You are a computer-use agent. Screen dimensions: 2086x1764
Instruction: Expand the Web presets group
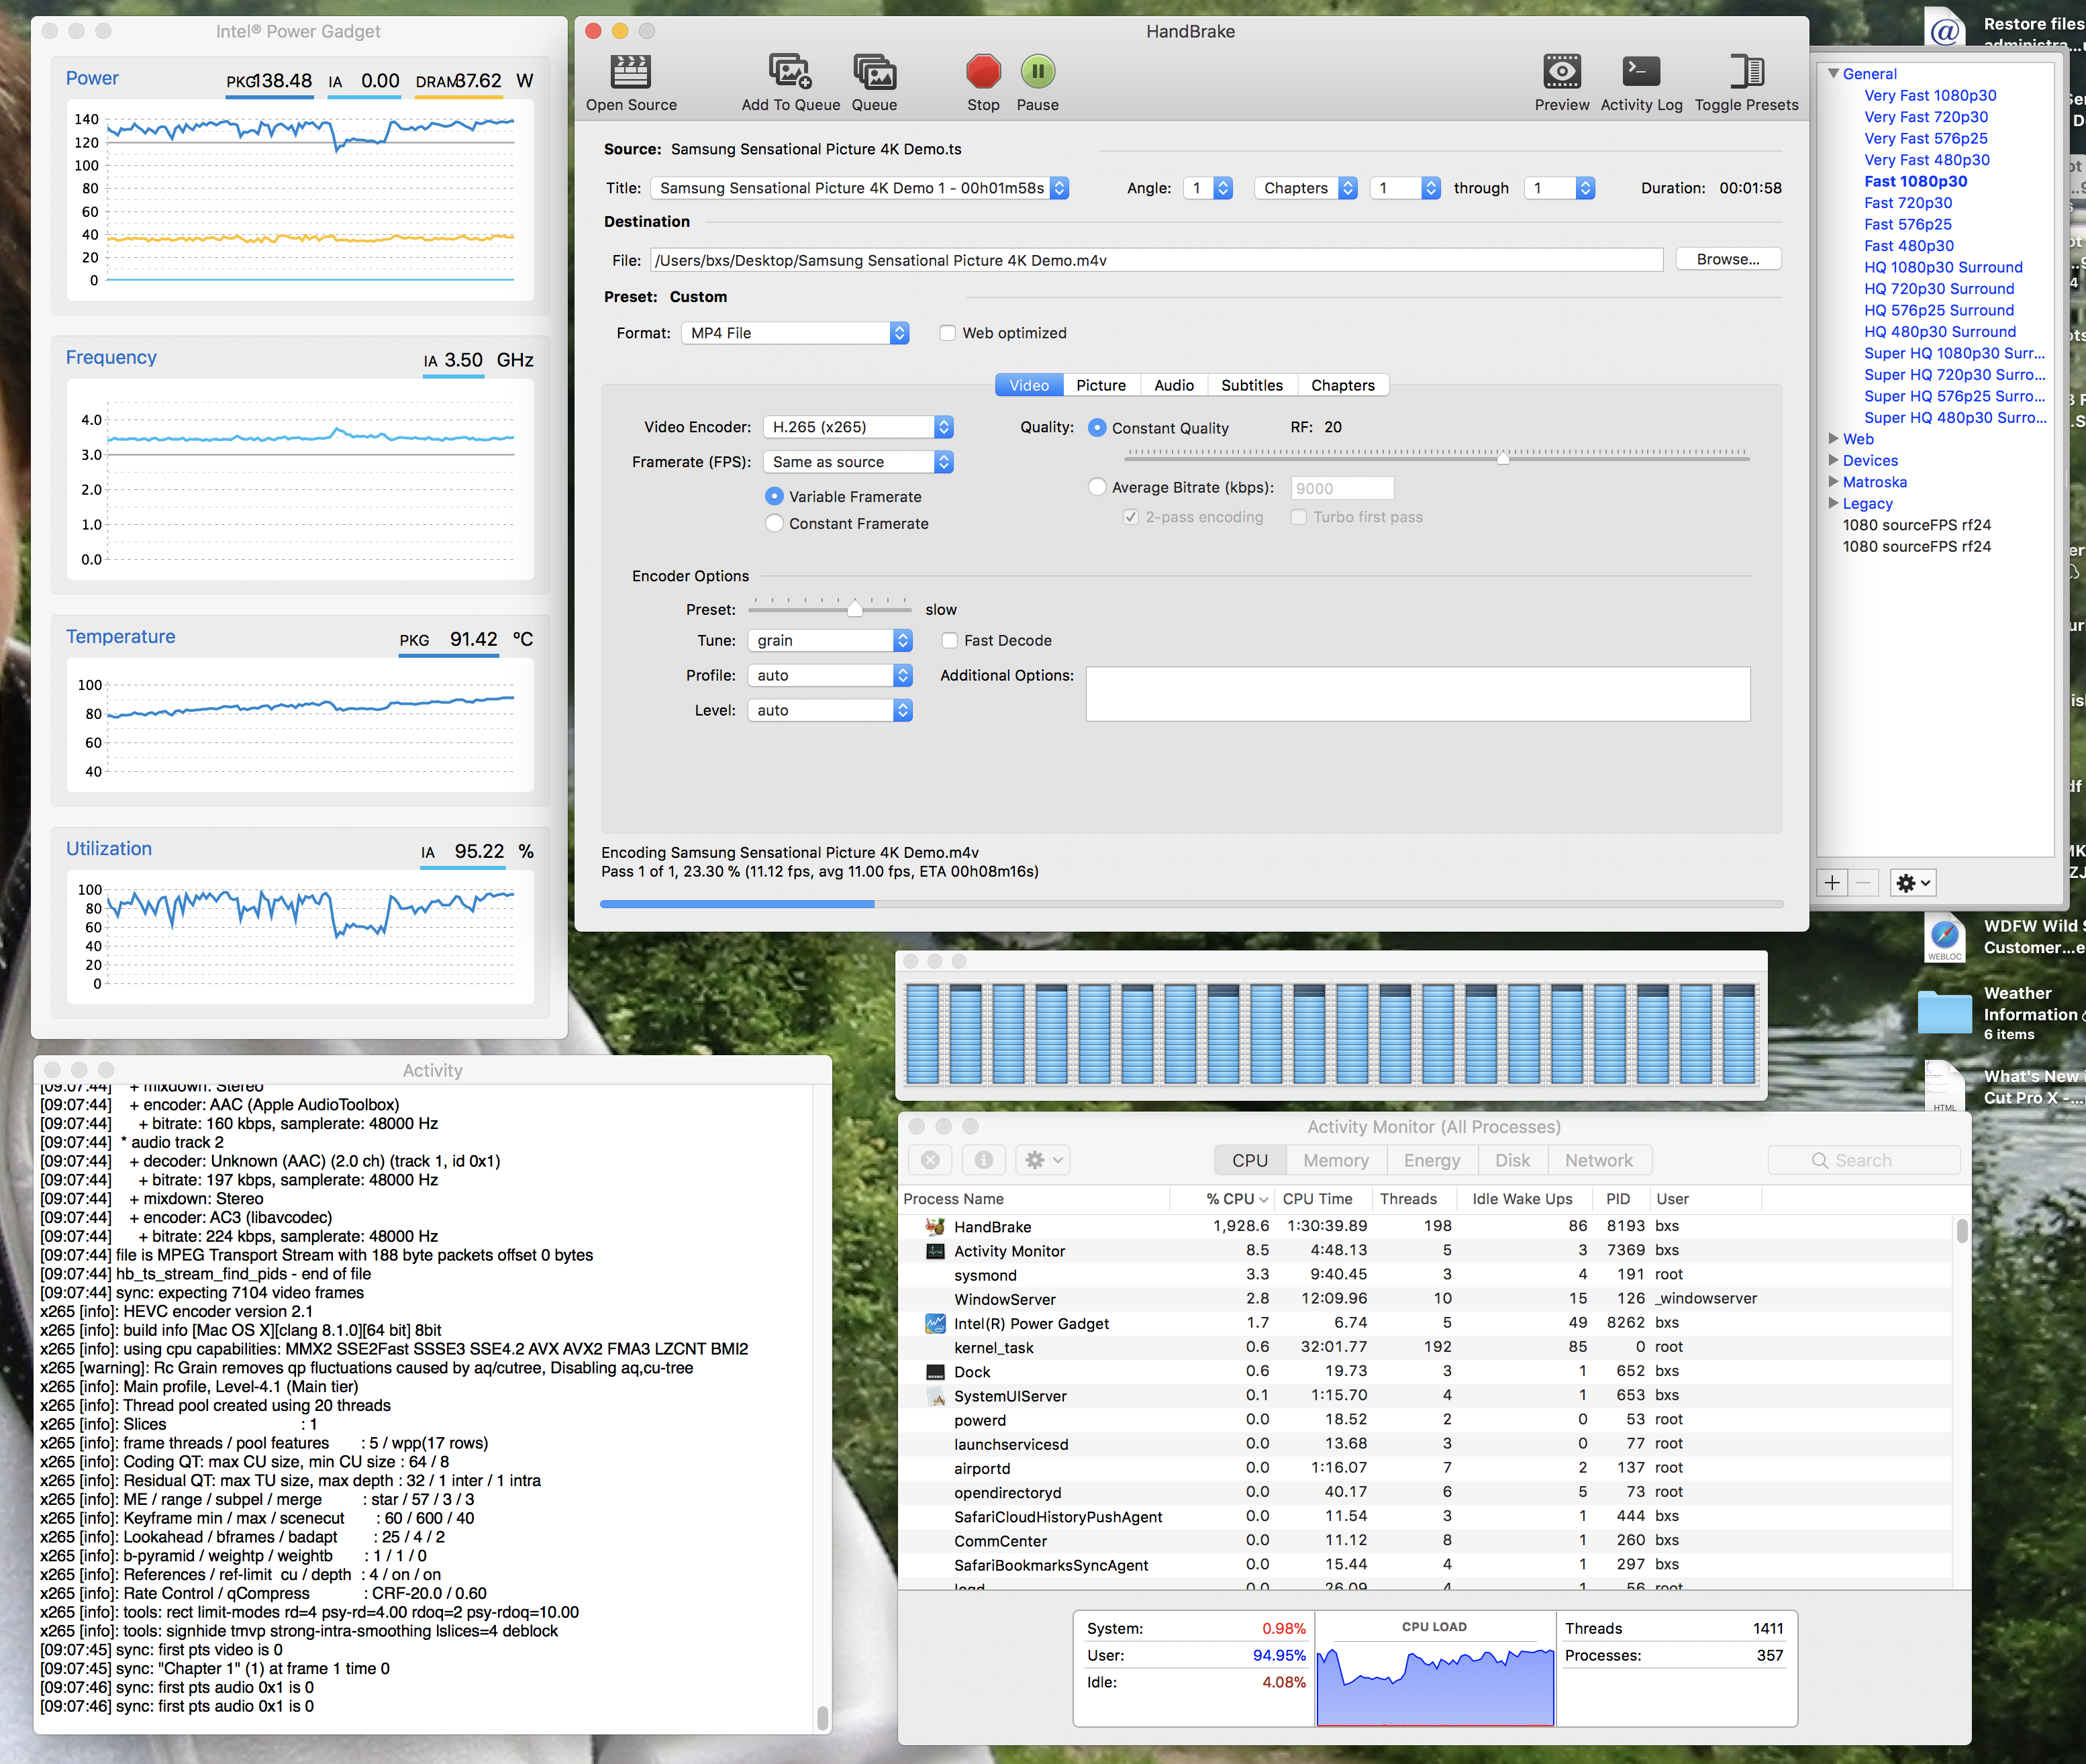(1833, 439)
